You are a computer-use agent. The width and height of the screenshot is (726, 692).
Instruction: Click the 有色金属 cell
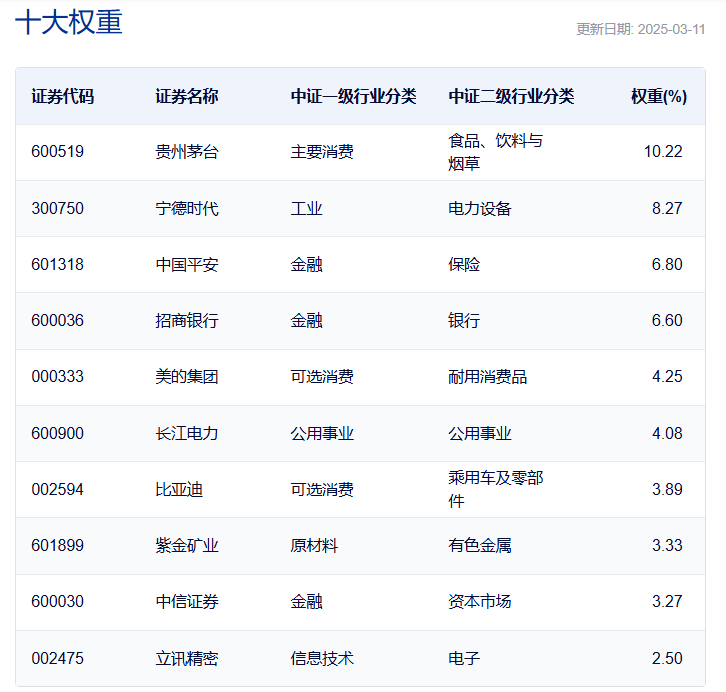480,545
